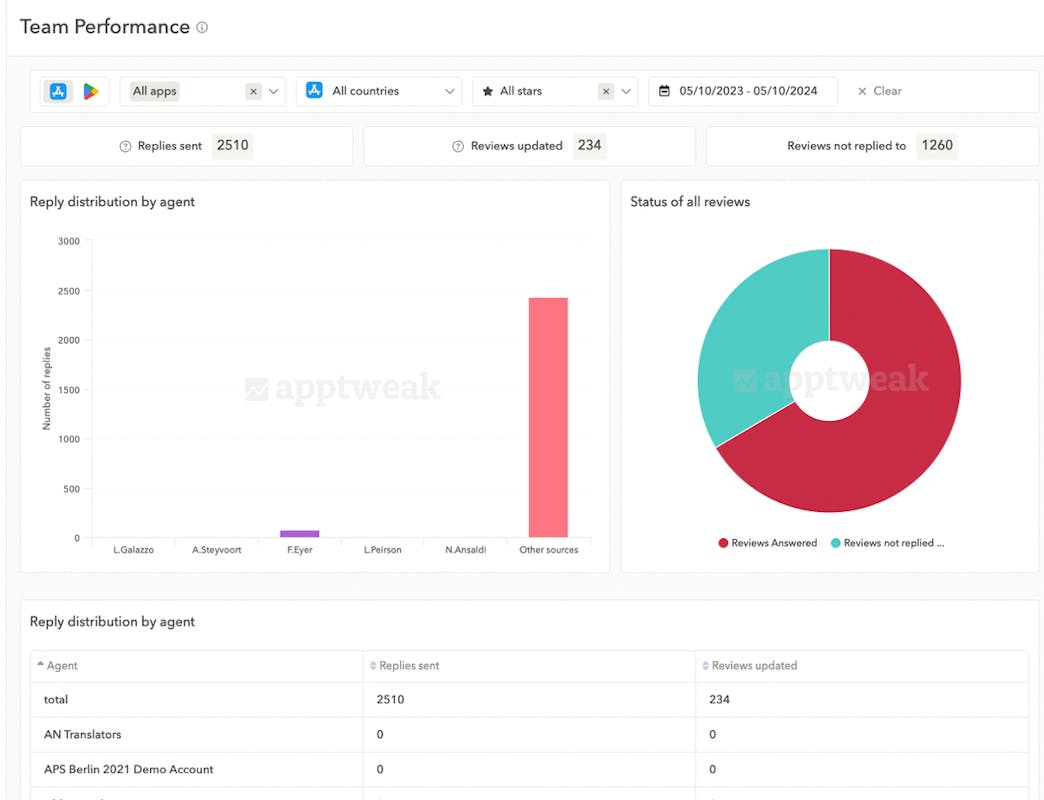This screenshot has width=1044, height=800.
Task: Toggle Reviews Answered legend item
Action: [767, 543]
